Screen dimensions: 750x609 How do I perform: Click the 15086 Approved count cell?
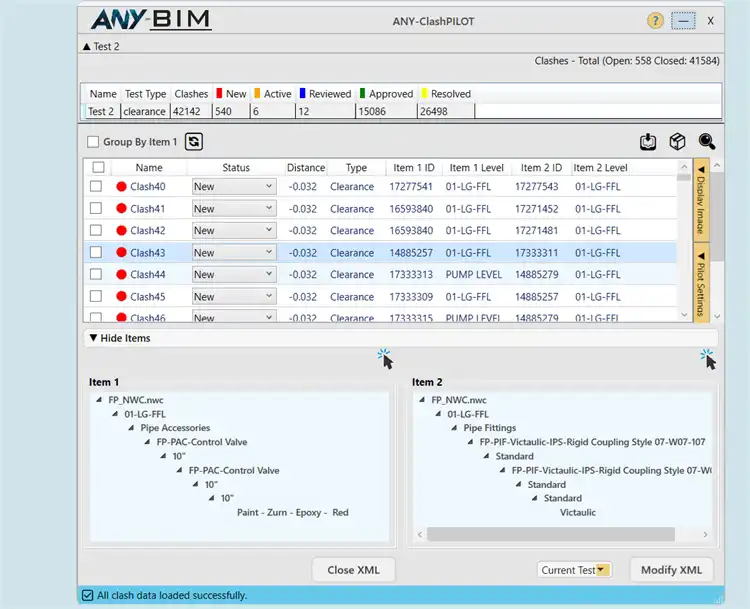click(386, 111)
